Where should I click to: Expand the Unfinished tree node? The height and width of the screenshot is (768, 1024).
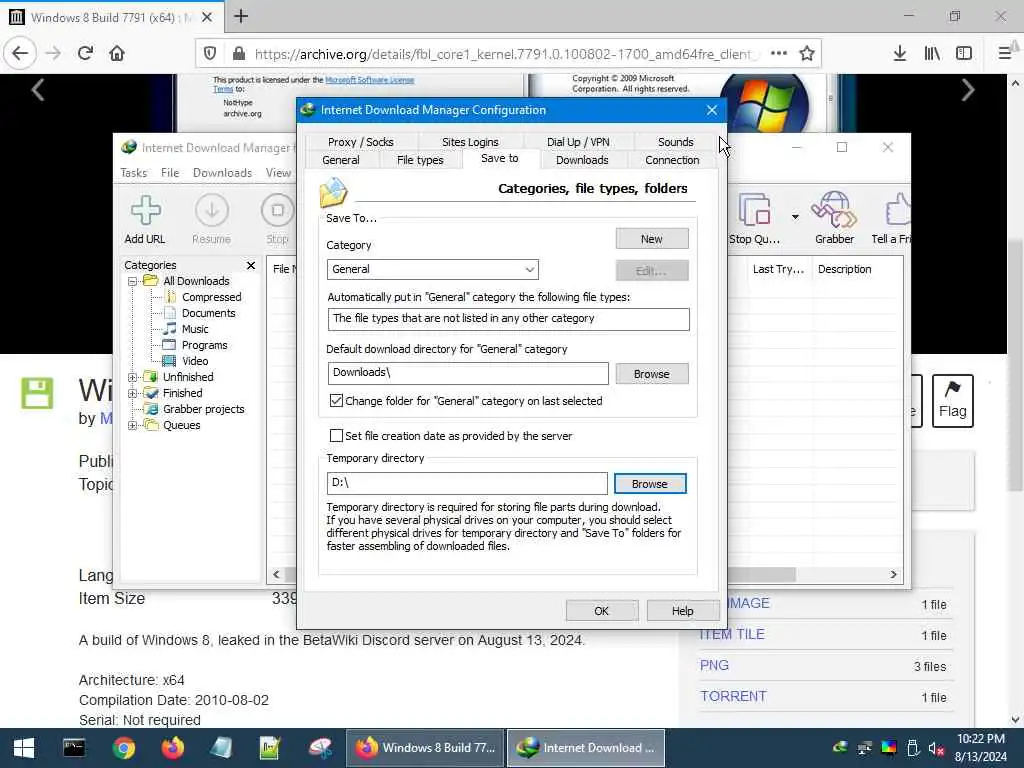pyautogui.click(x=133, y=377)
